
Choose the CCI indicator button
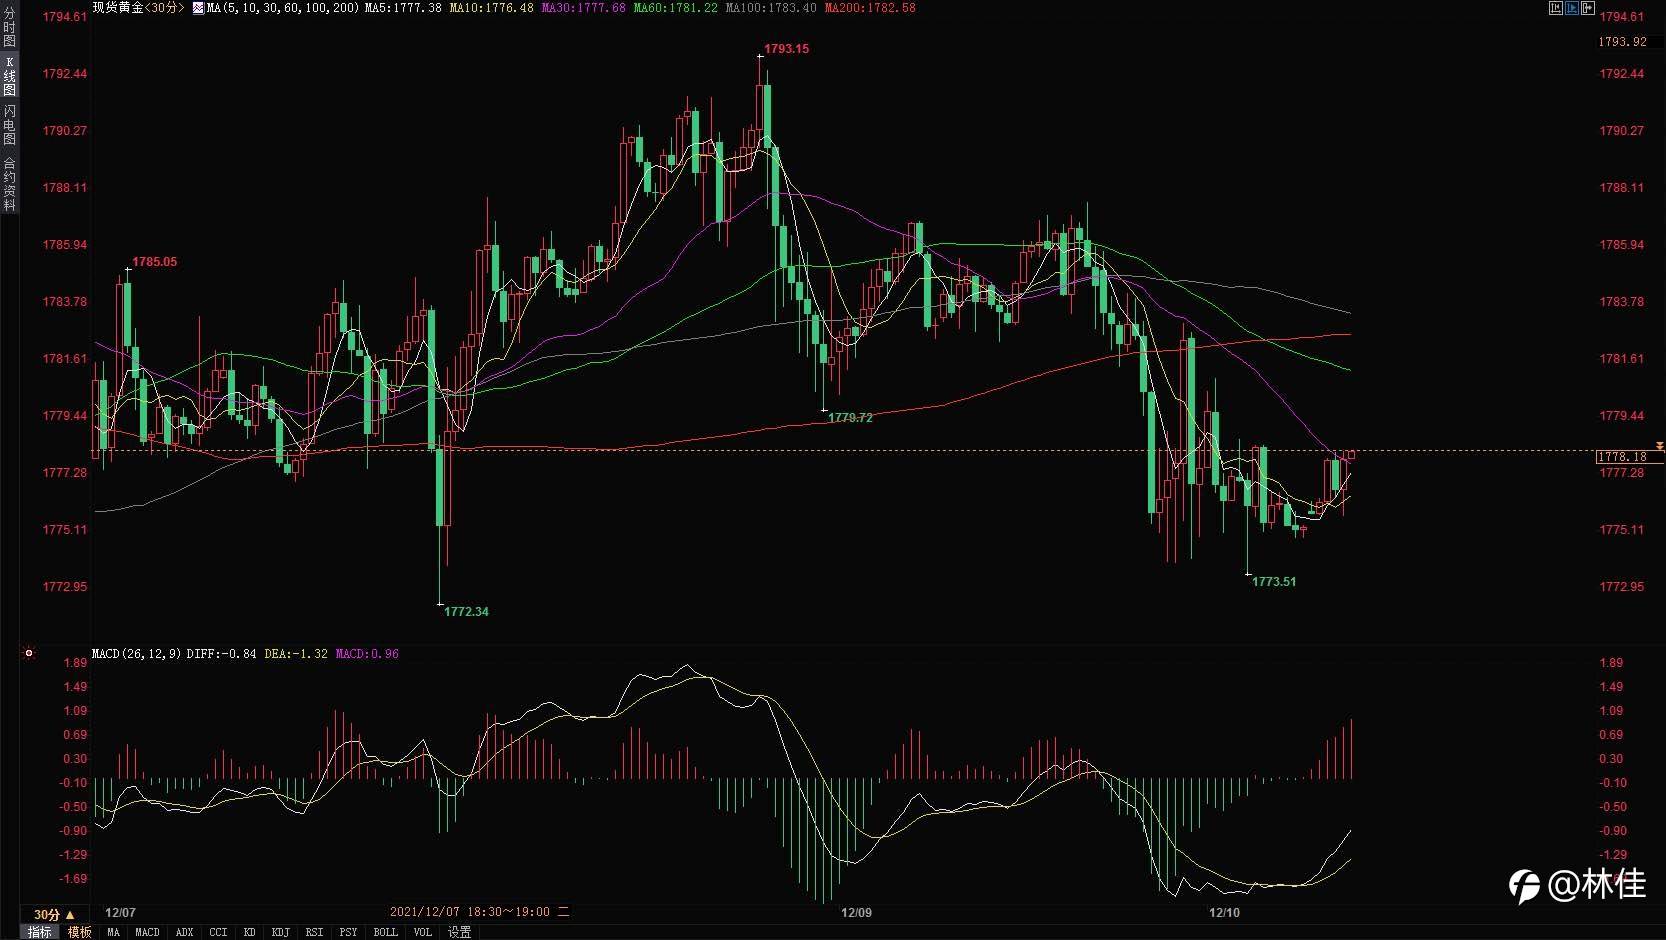click(x=218, y=932)
